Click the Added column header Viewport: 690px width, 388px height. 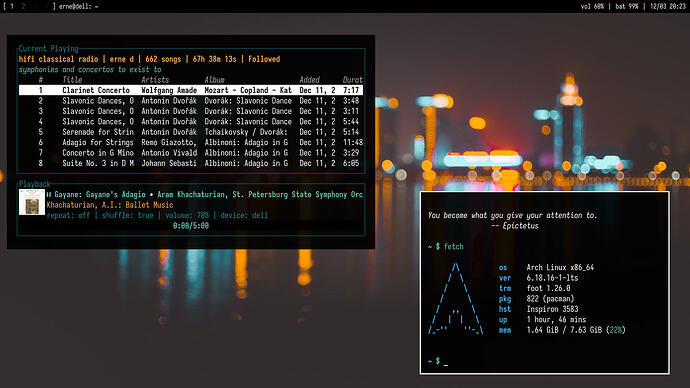click(x=309, y=80)
